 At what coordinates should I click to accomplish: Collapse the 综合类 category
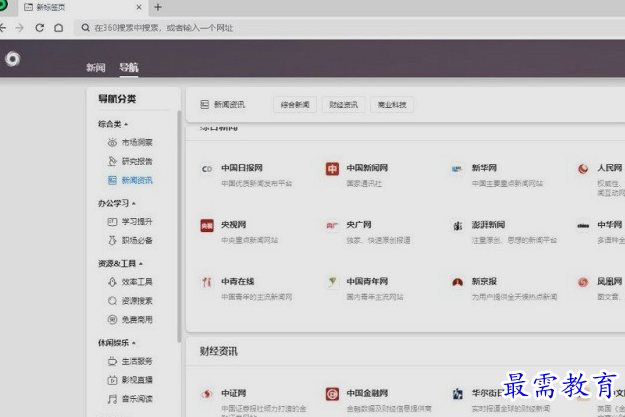(x=113, y=124)
